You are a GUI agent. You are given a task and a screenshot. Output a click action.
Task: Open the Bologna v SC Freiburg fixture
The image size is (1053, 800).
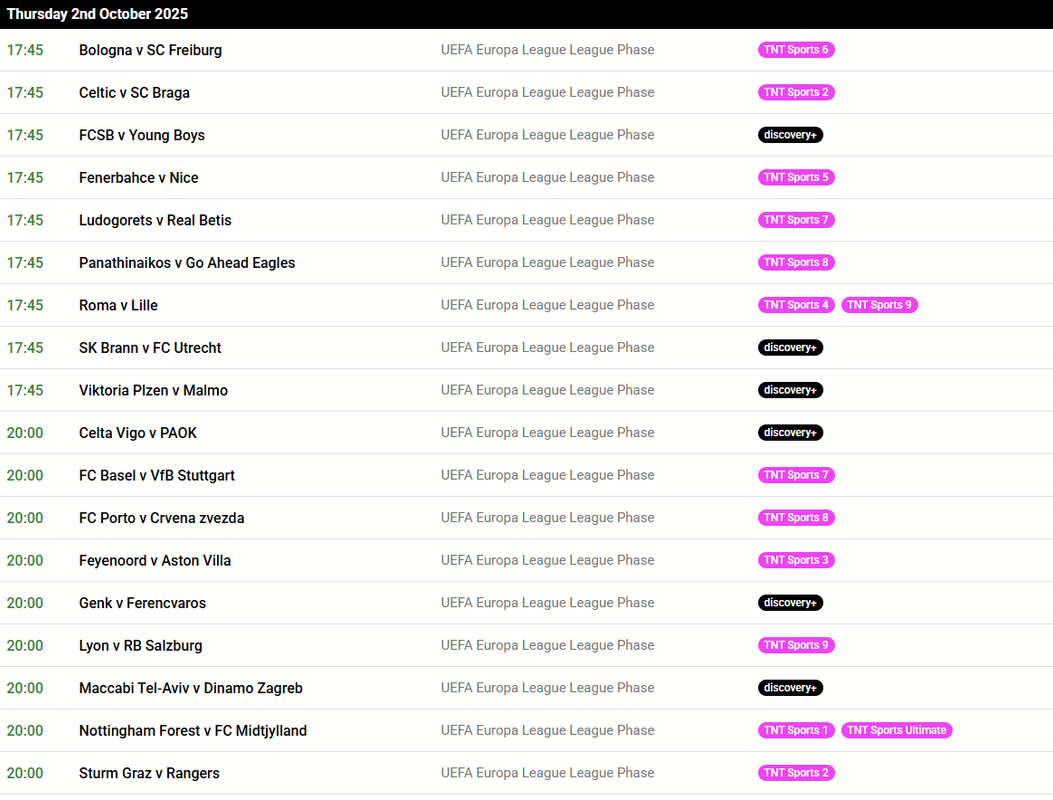click(x=150, y=50)
